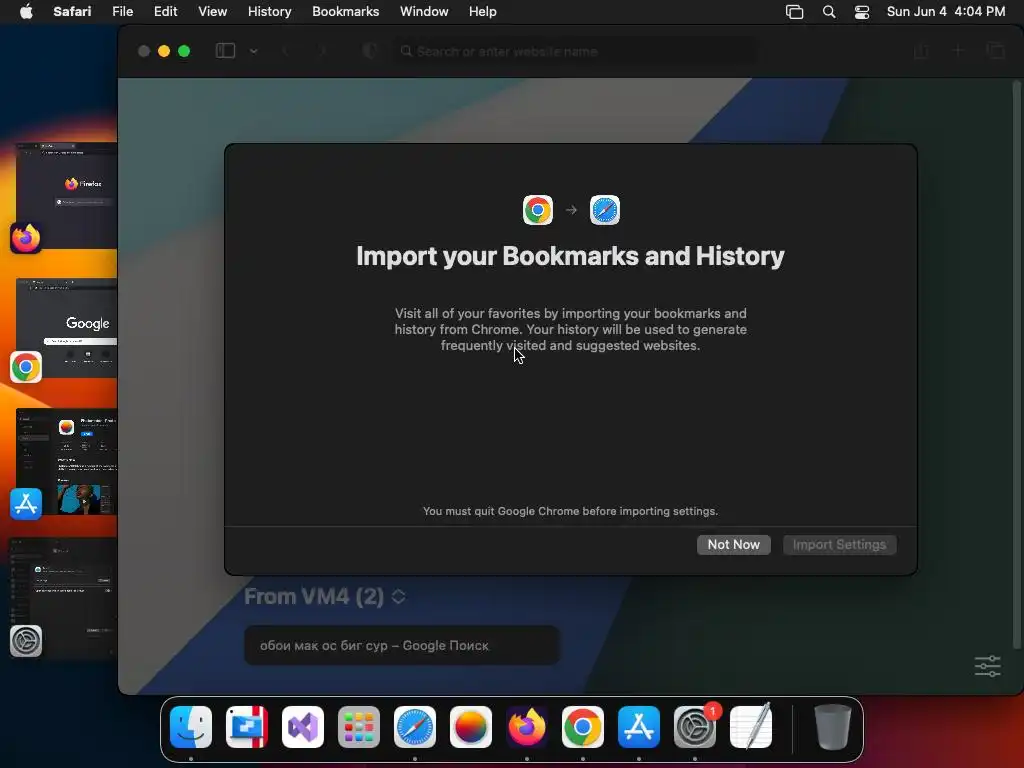Open App Store from the Dock
The height and width of the screenshot is (768, 1024).
tap(639, 727)
